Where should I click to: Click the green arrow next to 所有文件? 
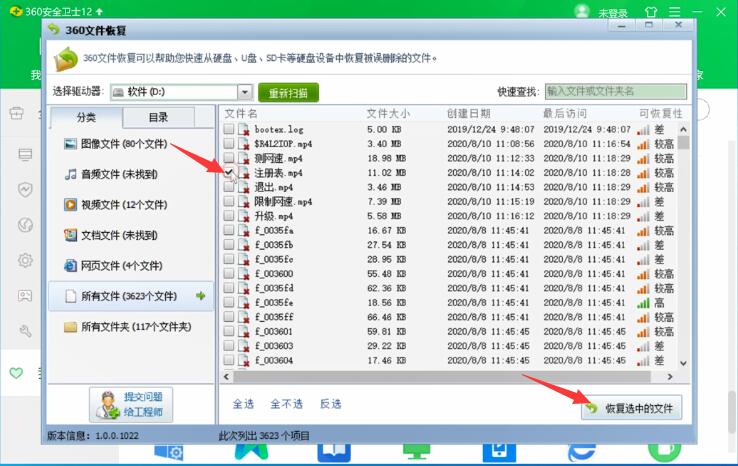point(201,296)
